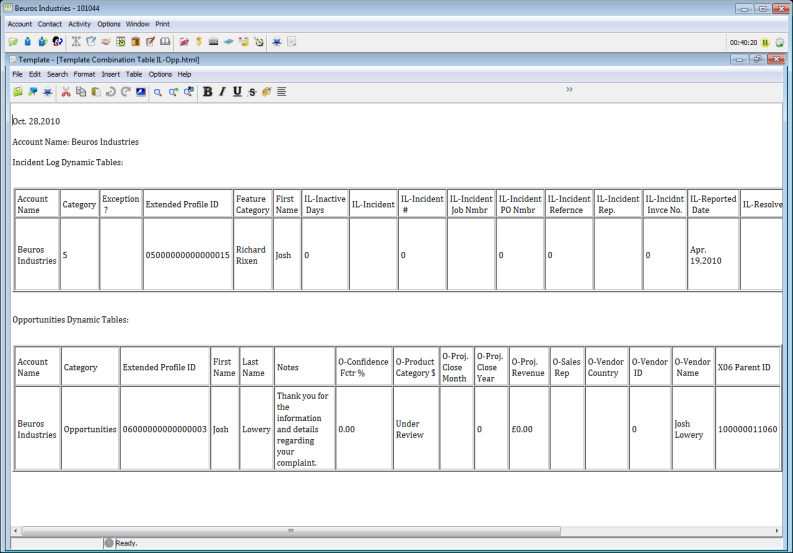Click the horizontal scrollbar left arrow
This screenshot has height=553, width=793.
[16, 531]
